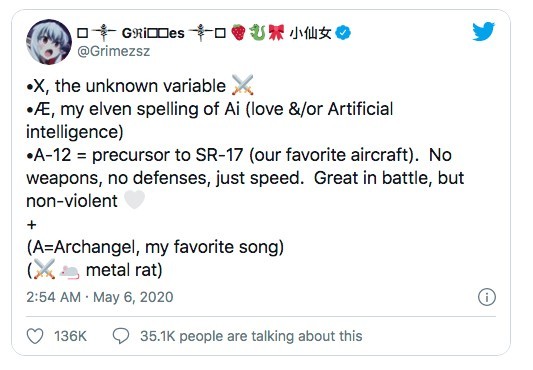Click the crossed swords emoji after 'variable'

[x=243, y=85]
